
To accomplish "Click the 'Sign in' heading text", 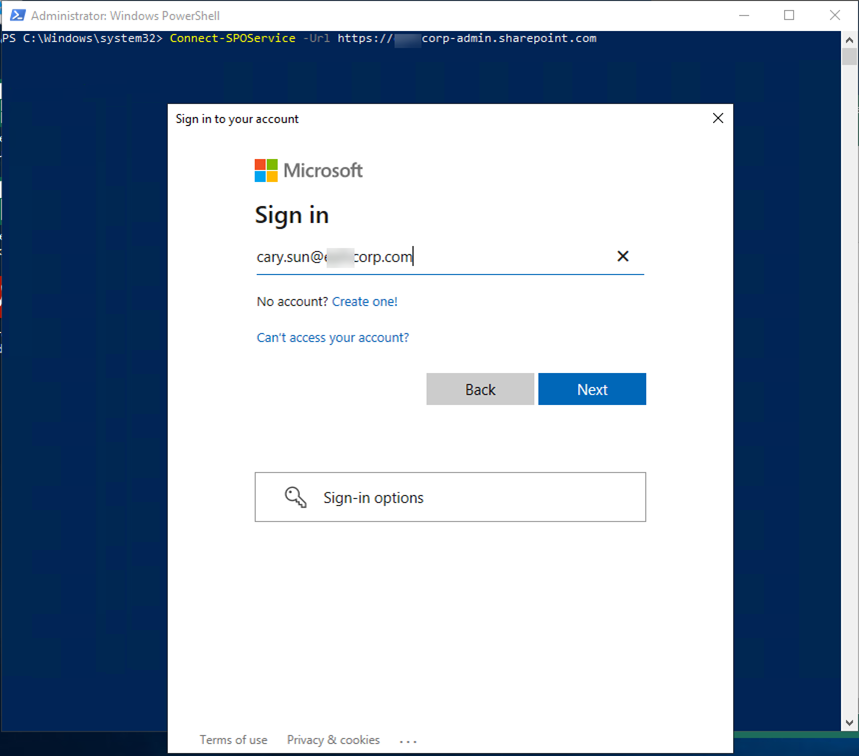I will (292, 215).
